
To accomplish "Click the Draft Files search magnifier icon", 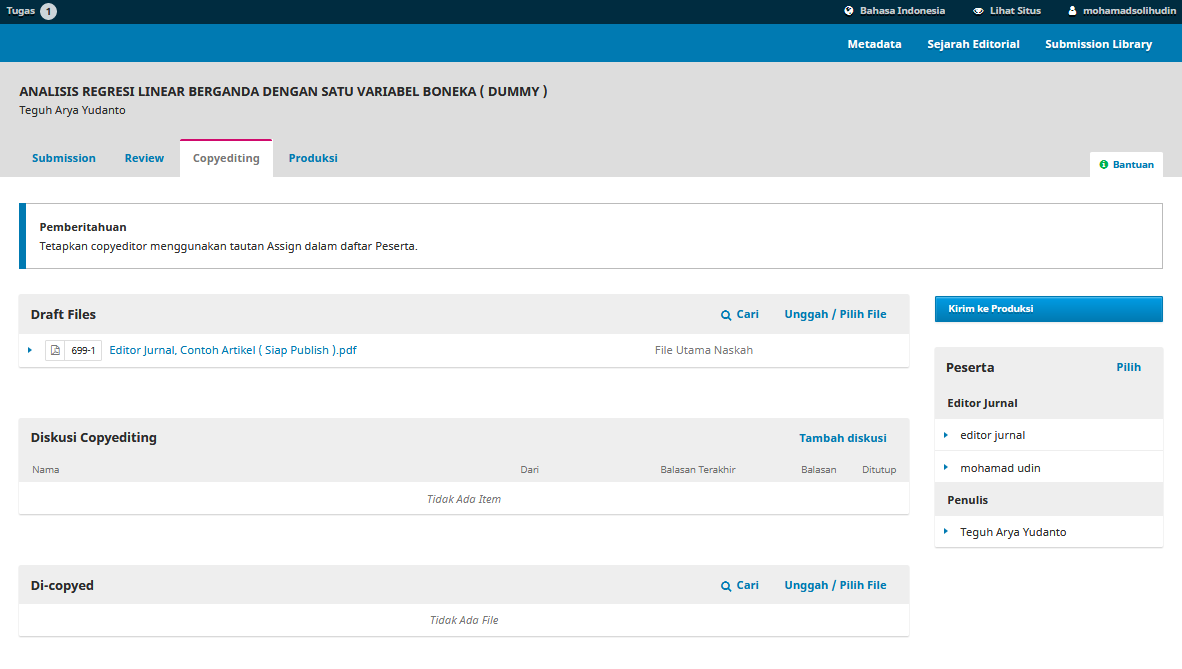I will [726, 315].
